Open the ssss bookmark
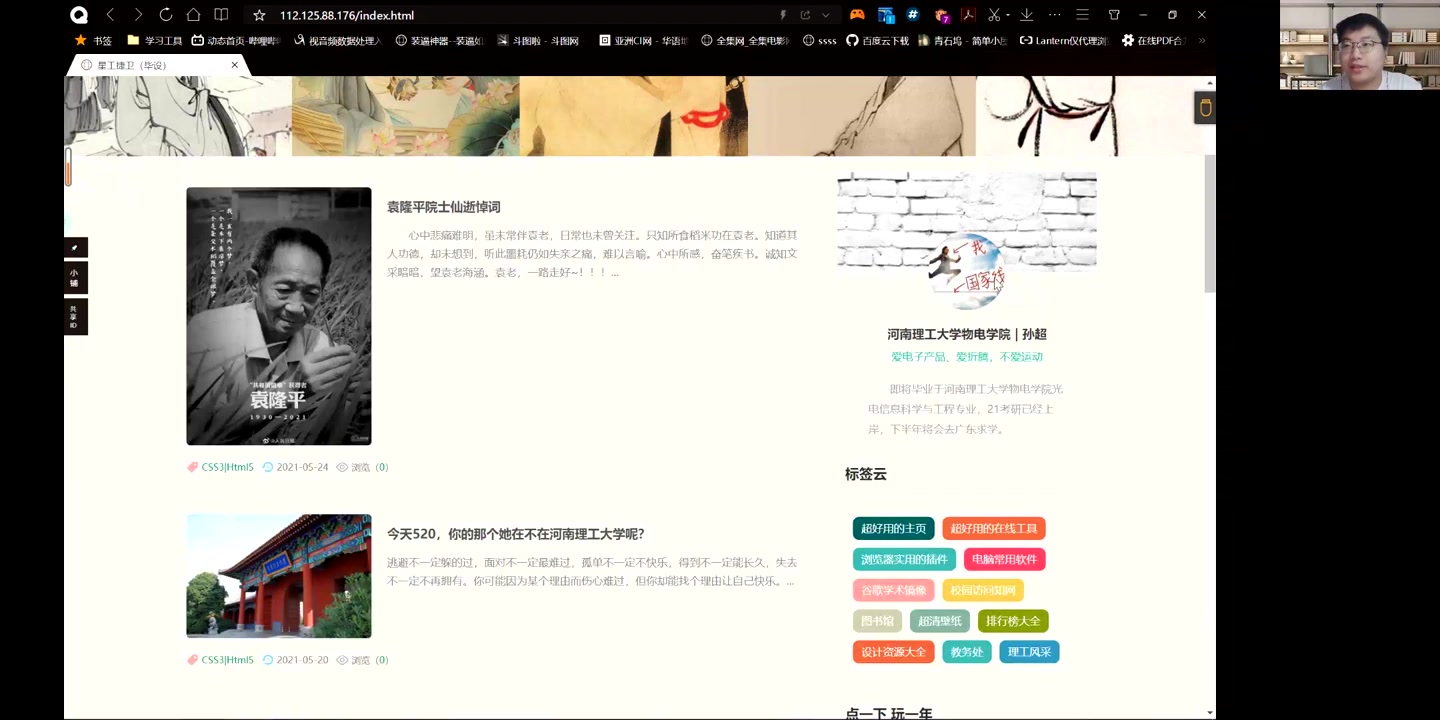 [x=820, y=41]
